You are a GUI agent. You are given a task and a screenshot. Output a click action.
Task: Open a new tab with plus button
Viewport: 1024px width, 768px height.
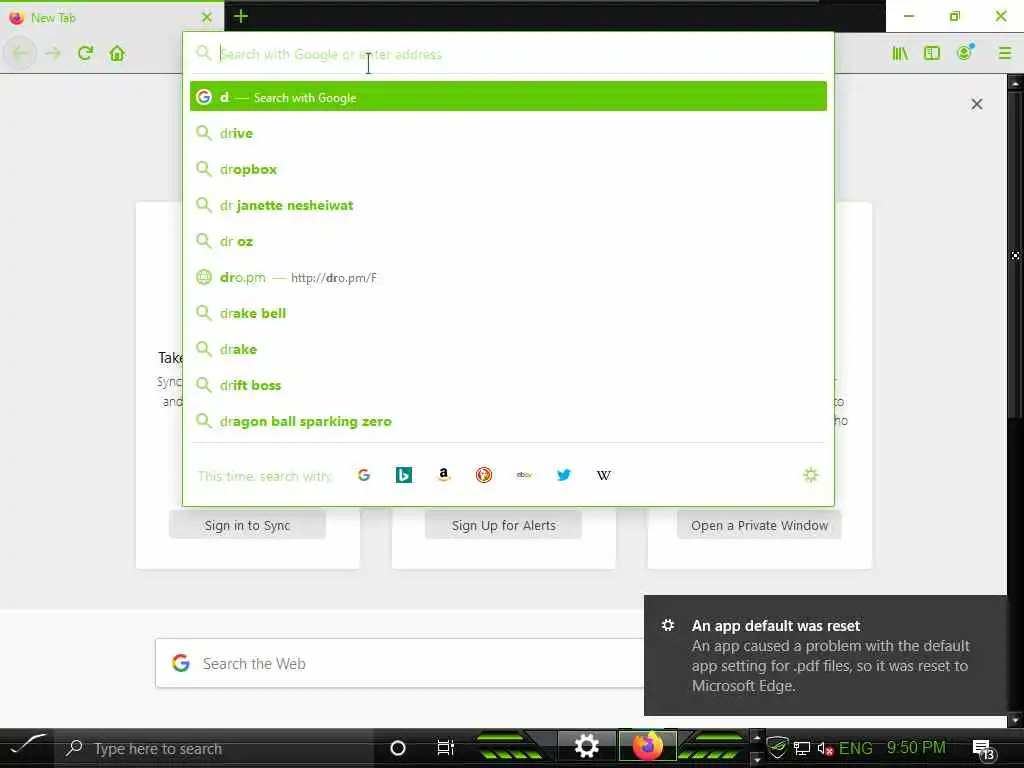point(241,16)
